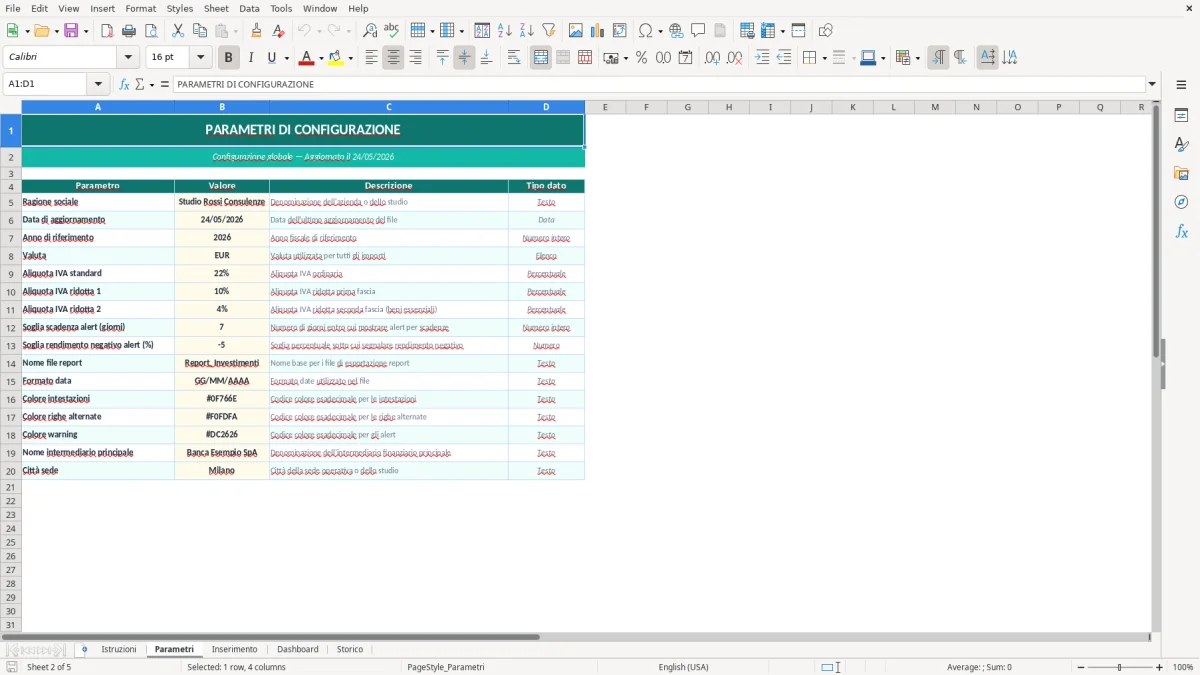This screenshot has height=675, width=1200.
Task: Insert a hyperlink
Action: (x=676, y=31)
